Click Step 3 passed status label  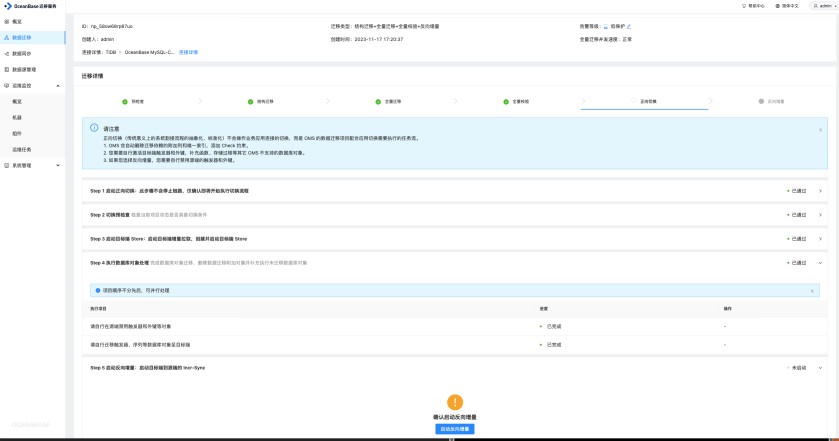pos(797,239)
